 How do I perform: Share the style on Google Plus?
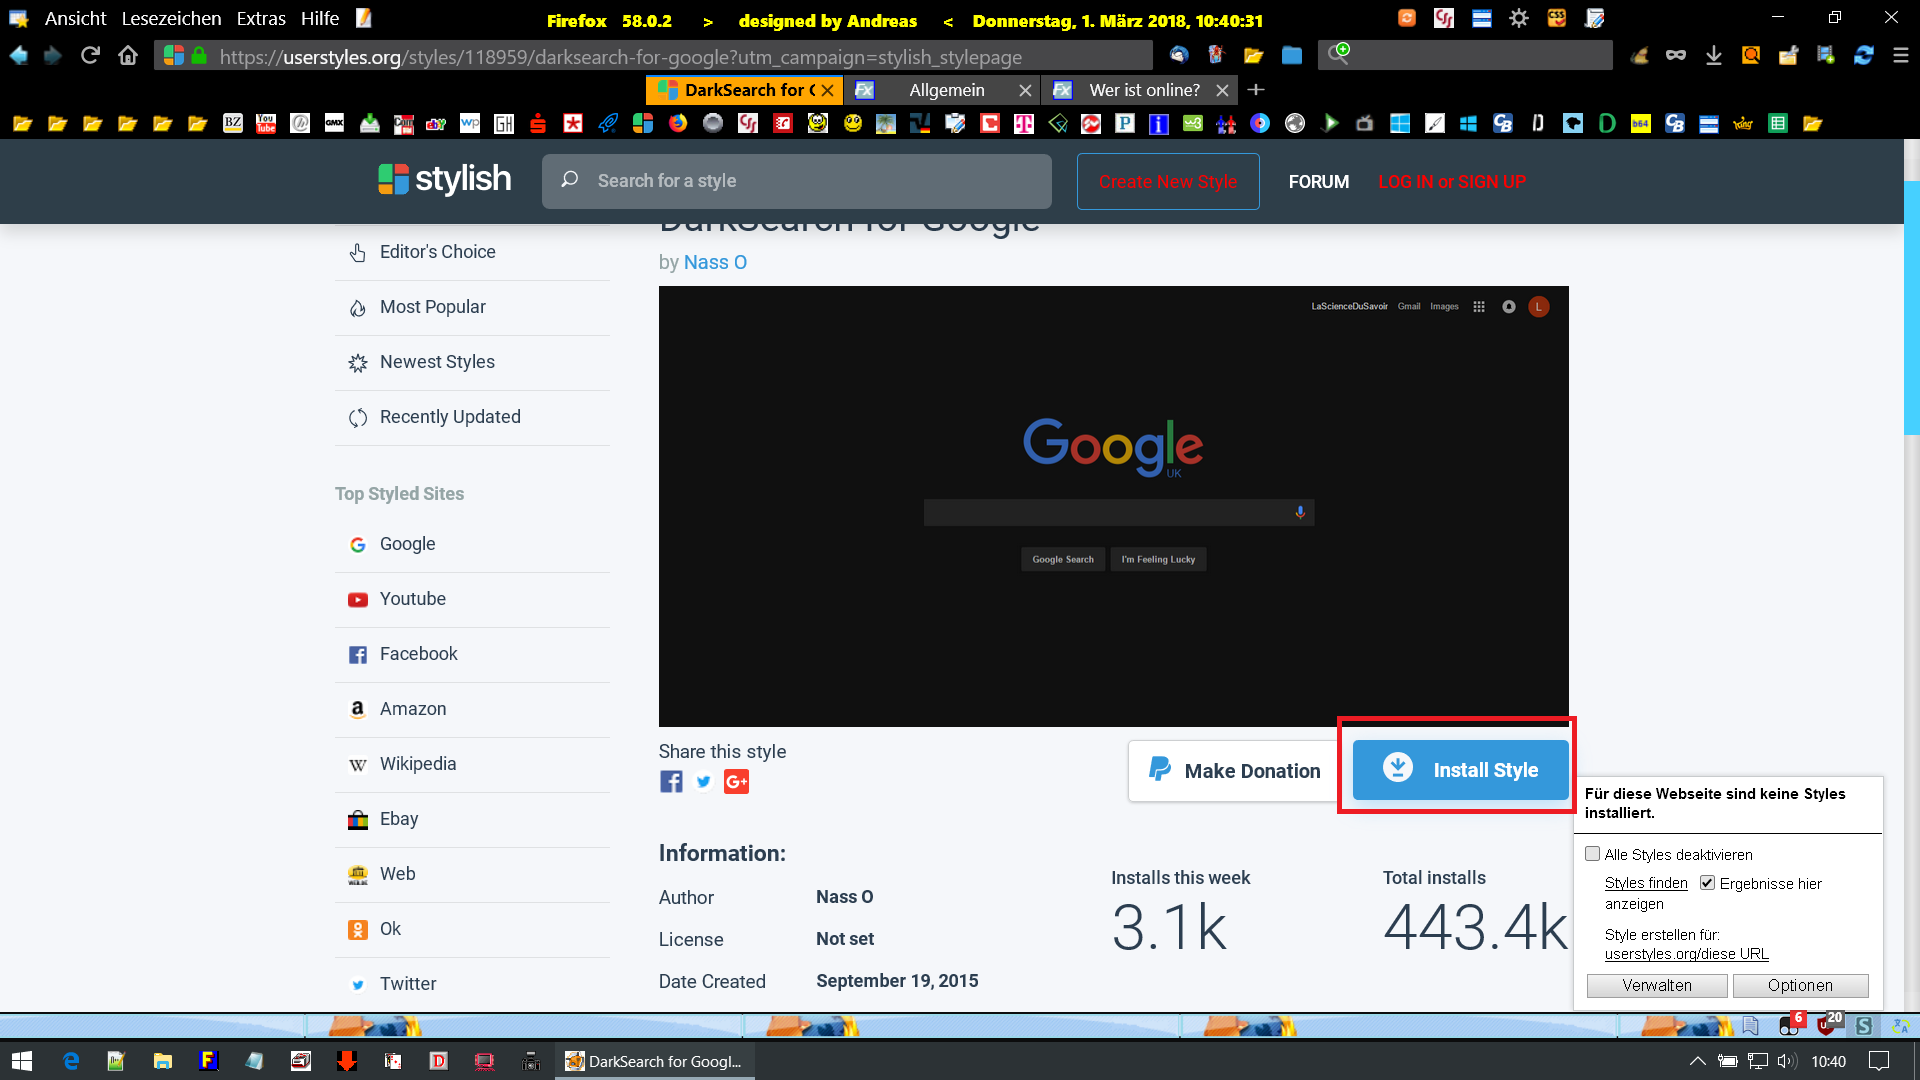pyautogui.click(x=736, y=782)
